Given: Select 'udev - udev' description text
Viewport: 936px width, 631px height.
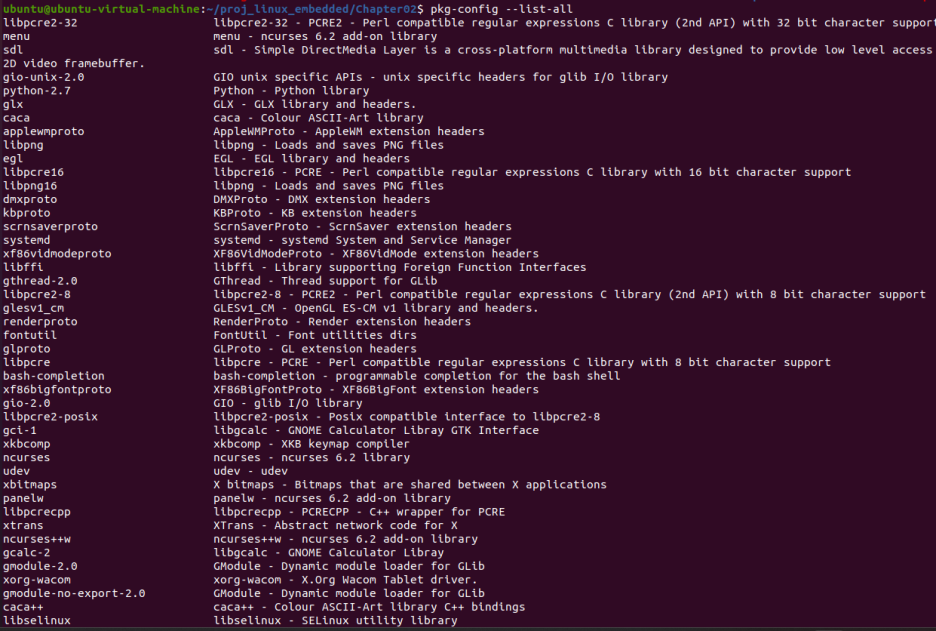Looking at the screenshot, I should tap(250, 471).
